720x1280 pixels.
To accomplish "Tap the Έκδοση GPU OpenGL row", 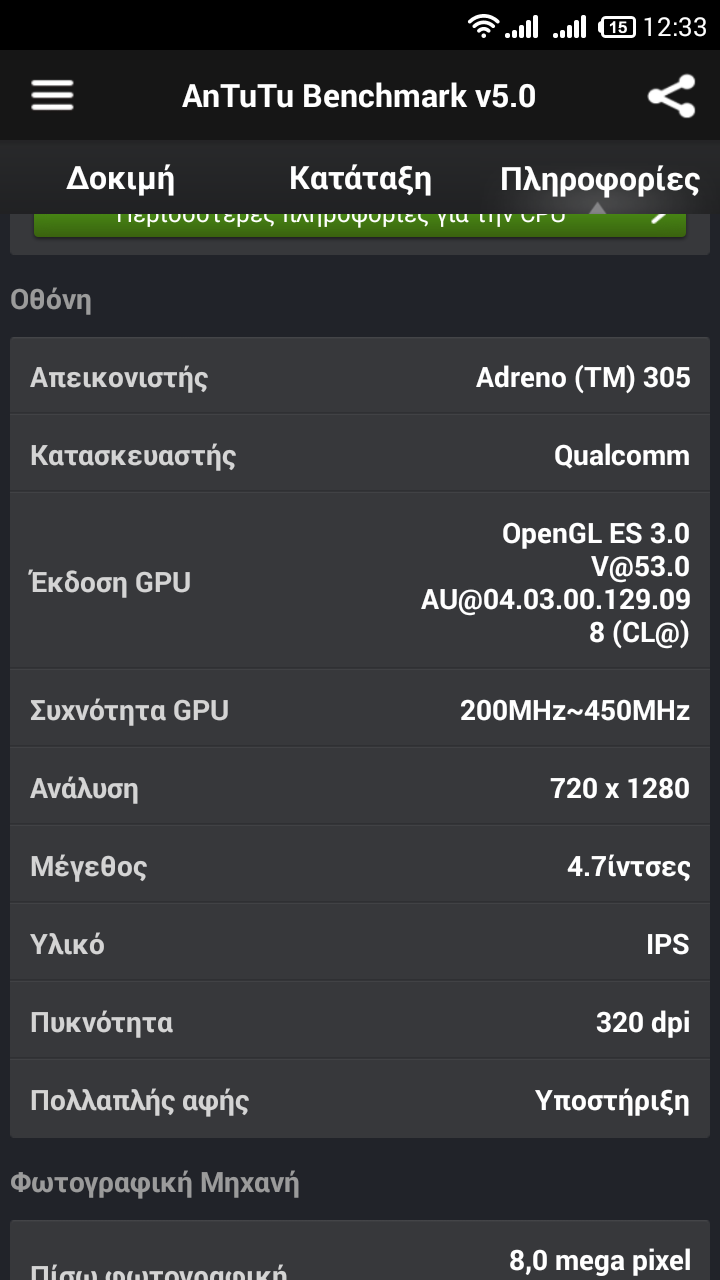I will (360, 581).
